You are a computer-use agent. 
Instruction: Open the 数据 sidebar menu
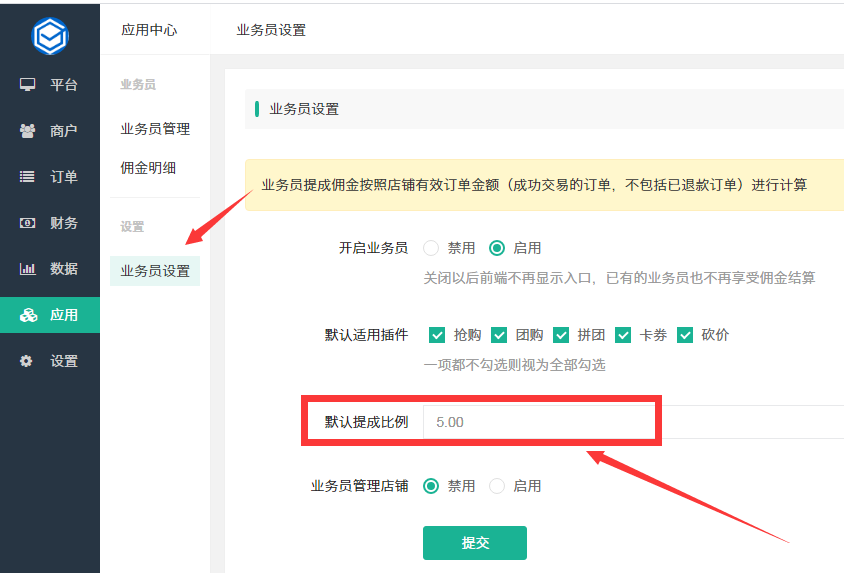[50, 268]
